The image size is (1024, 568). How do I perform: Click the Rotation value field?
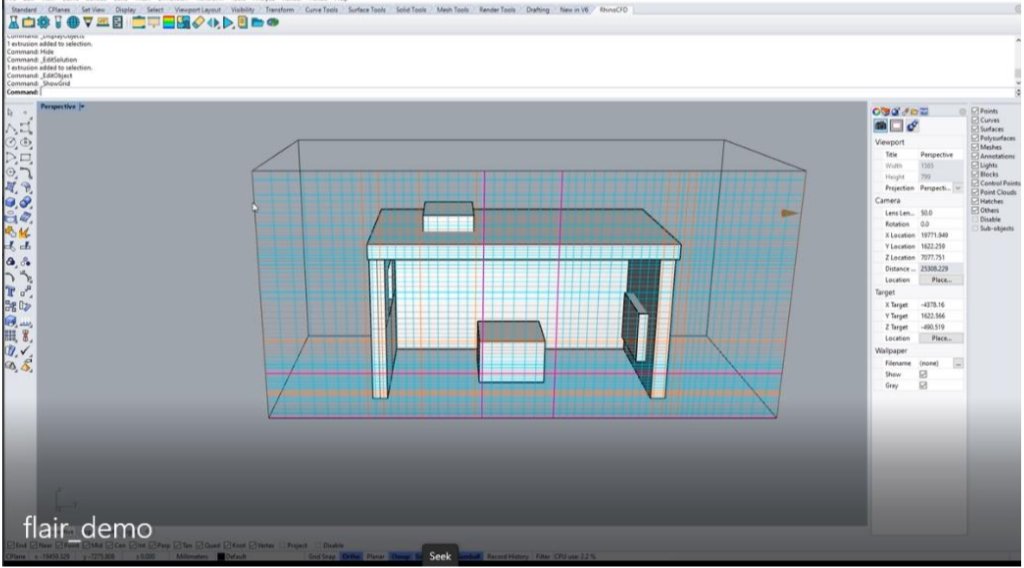pyautogui.click(x=940, y=224)
